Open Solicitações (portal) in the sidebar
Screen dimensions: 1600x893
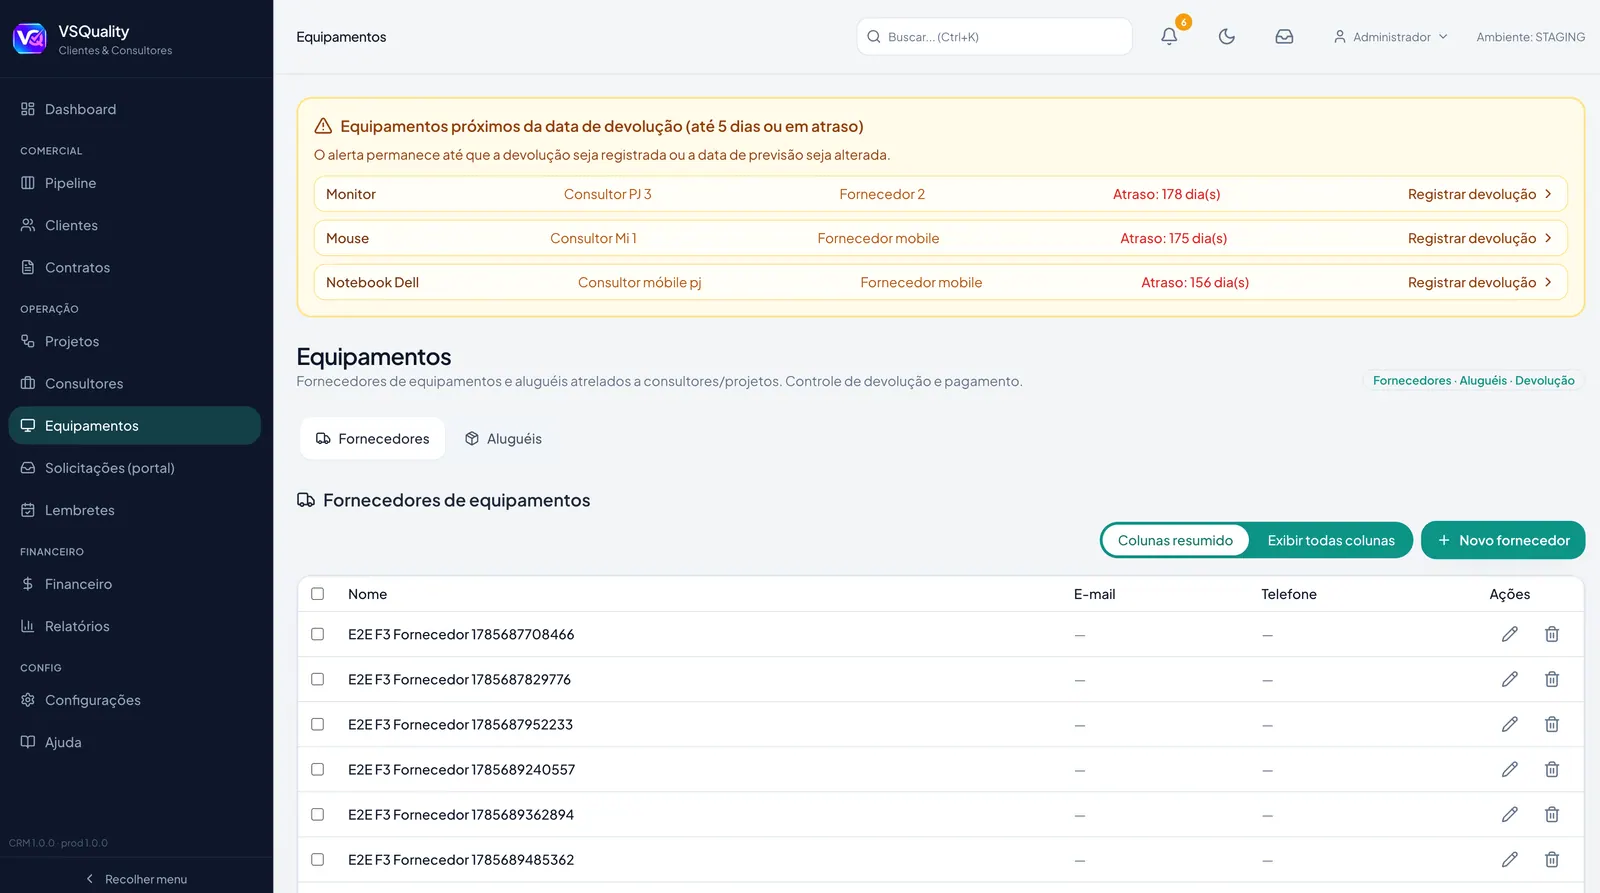pos(135,468)
